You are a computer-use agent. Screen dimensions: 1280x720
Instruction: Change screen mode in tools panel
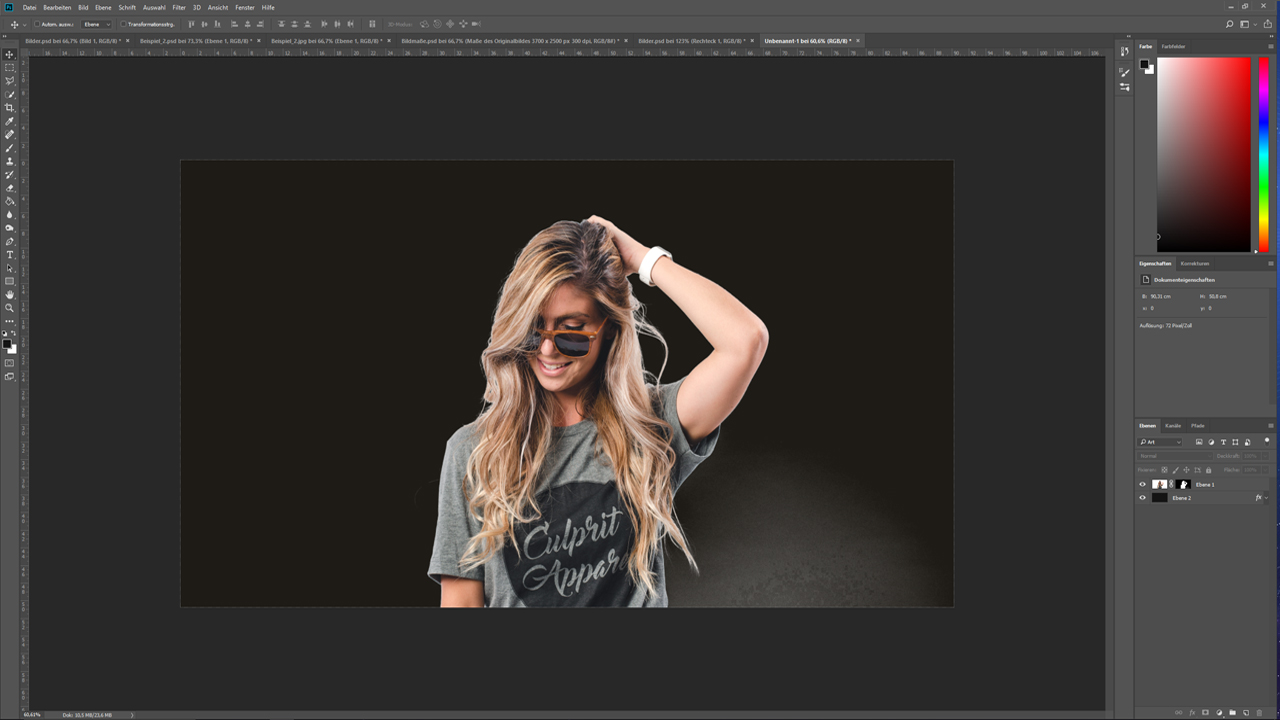pyautogui.click(x=10, y=377)
